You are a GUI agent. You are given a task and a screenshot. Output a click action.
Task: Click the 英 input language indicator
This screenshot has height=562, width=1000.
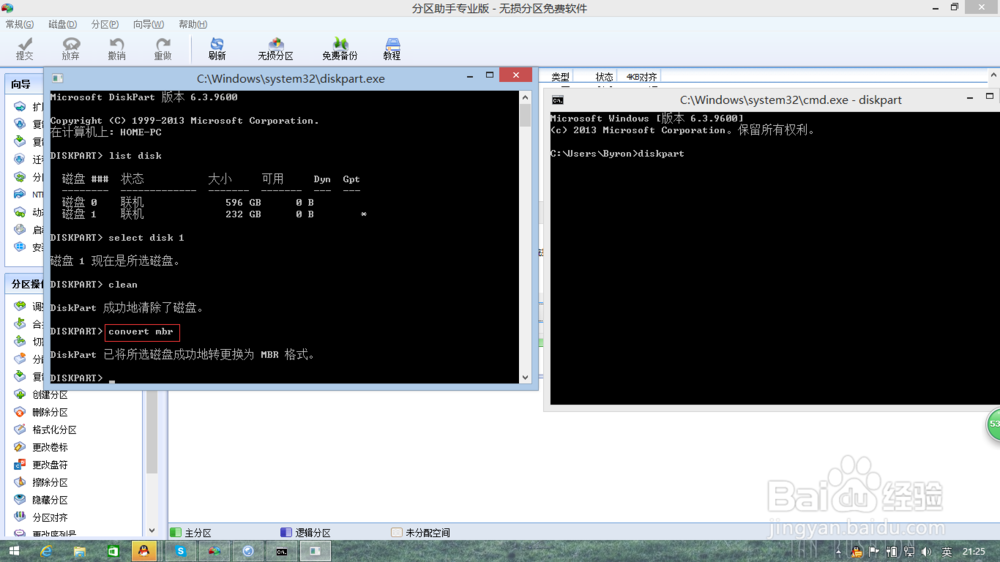946,552
